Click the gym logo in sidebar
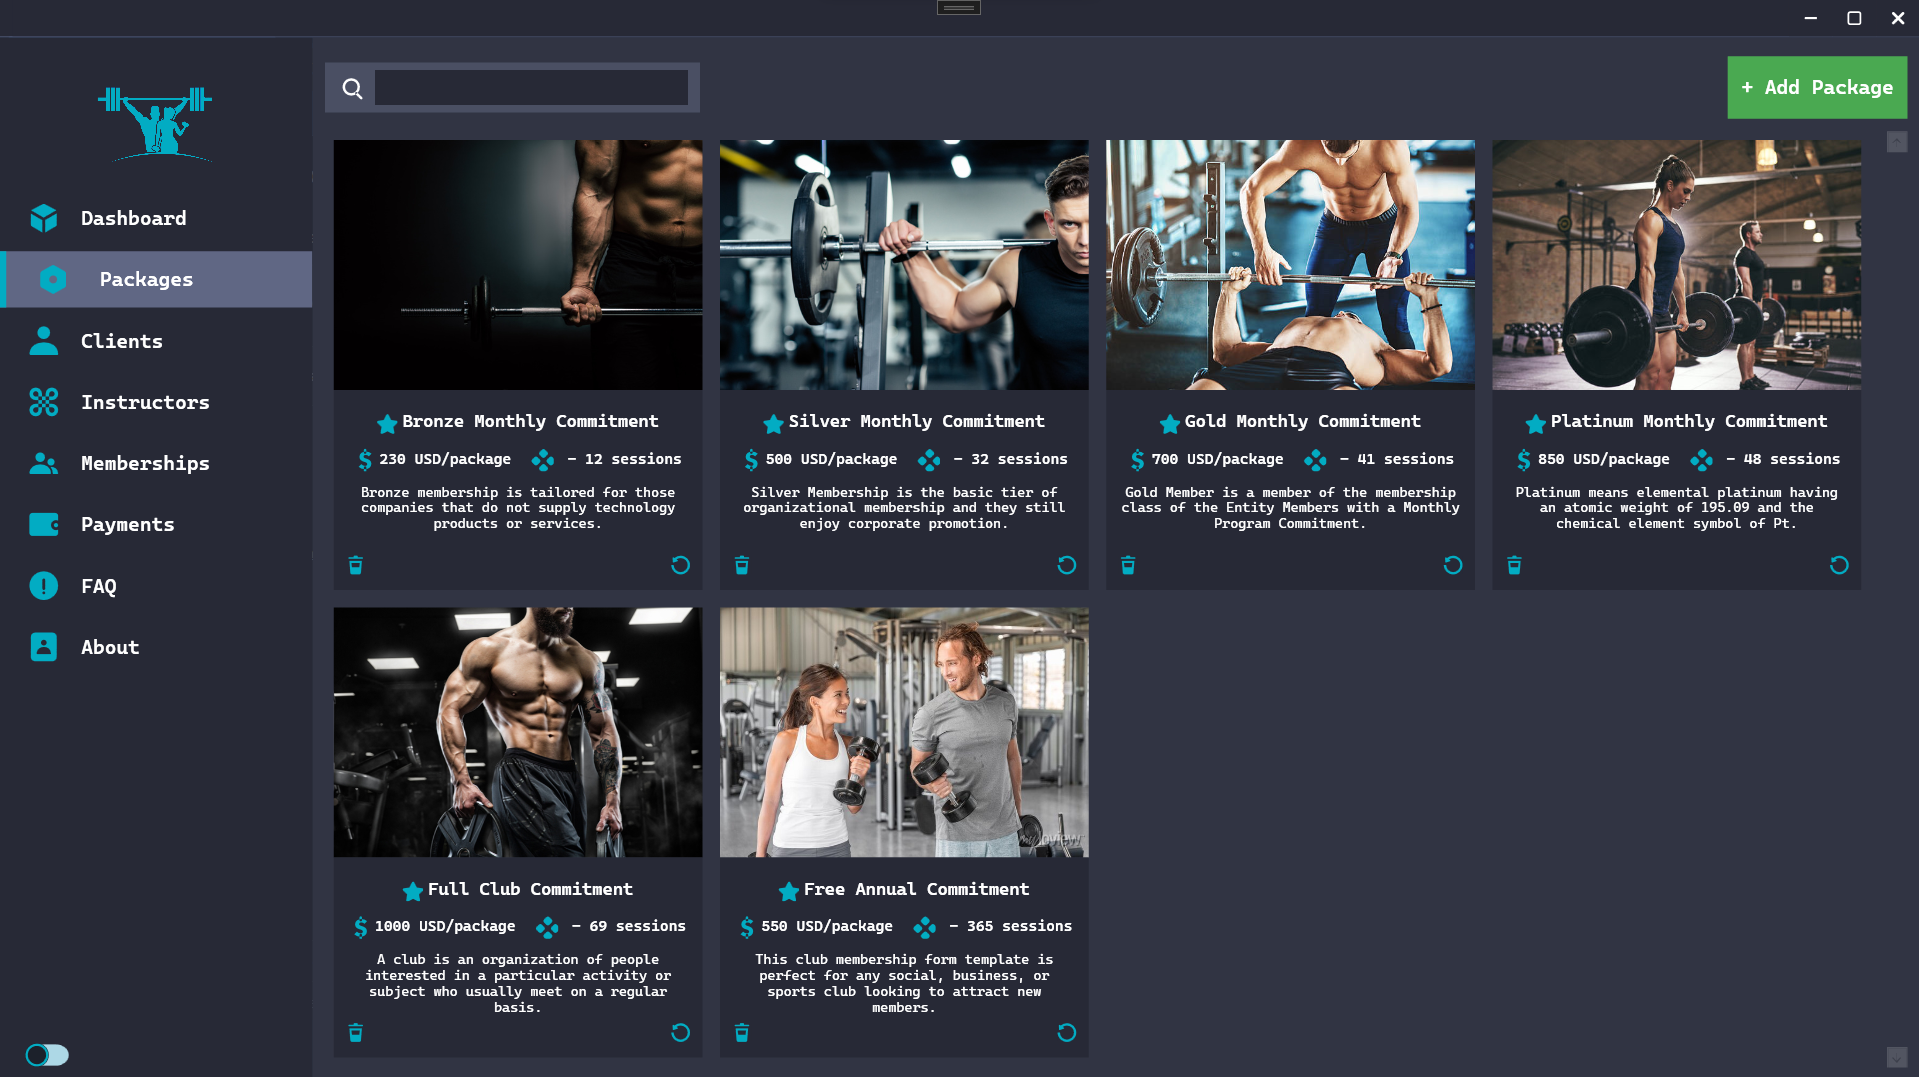The image size is (1919, 1077). coord(155,124)
